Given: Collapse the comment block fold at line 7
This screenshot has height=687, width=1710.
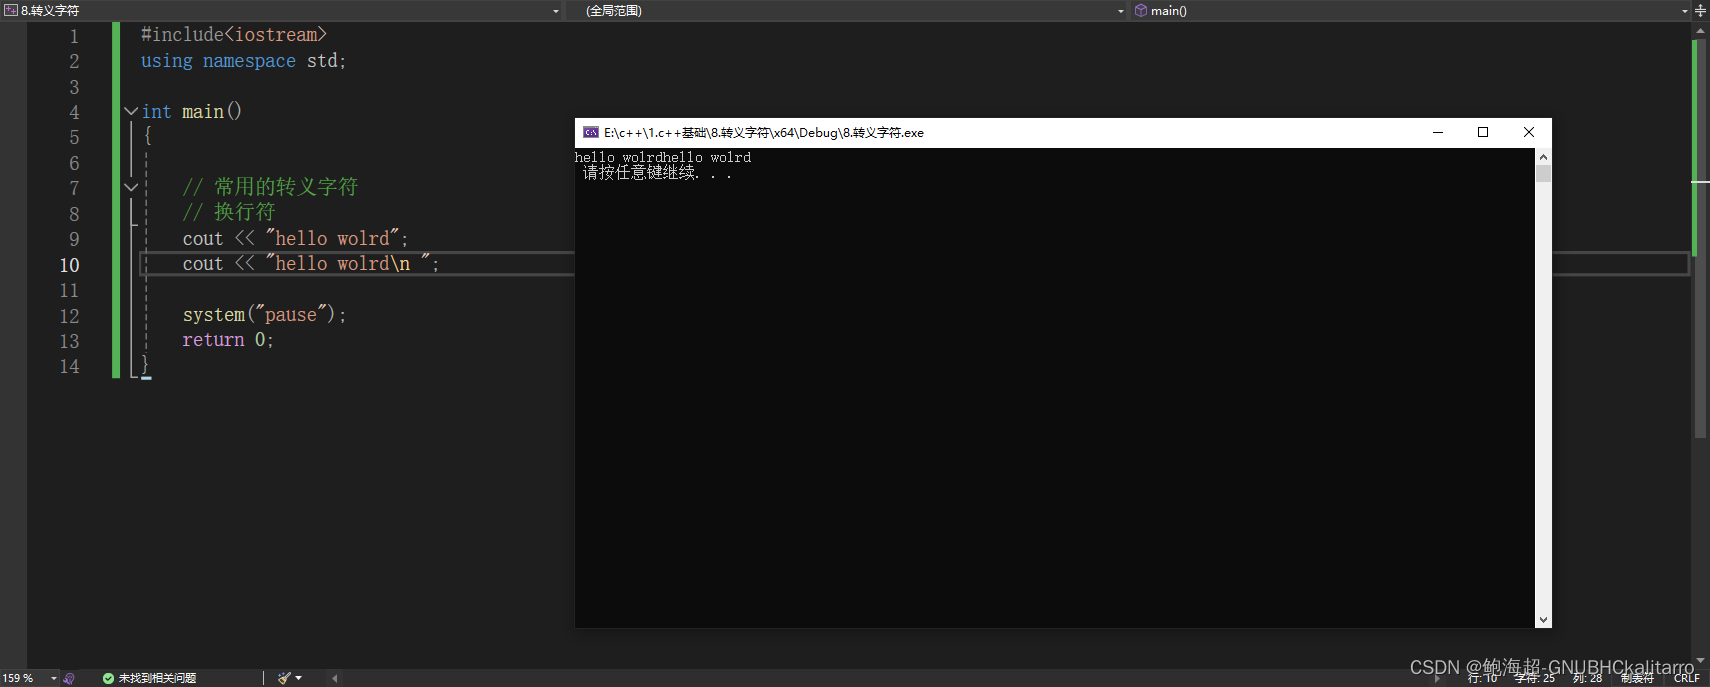Looking at the screenshot, I should 131,187.
